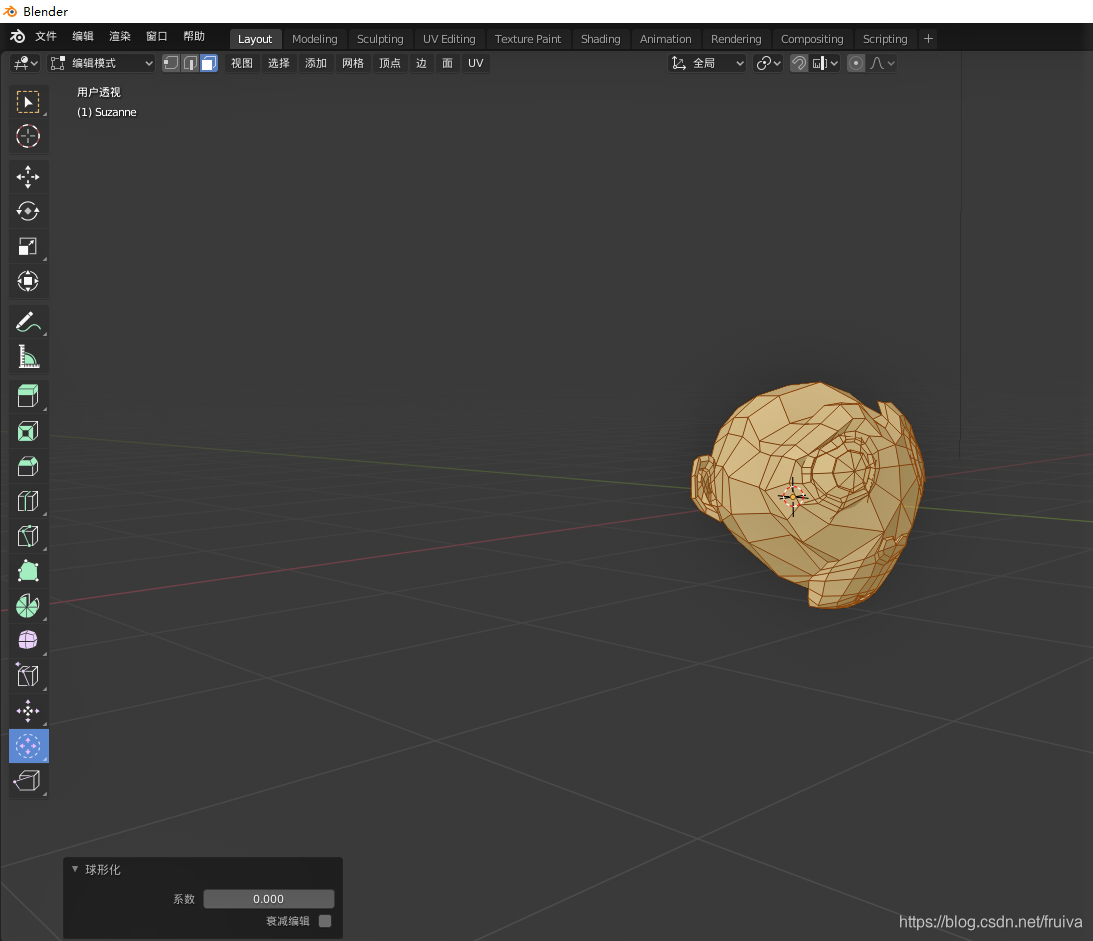The width and height of the screenshot is (1093, 941).
Task: Enable vertex select mode
Action: point(171,63)
